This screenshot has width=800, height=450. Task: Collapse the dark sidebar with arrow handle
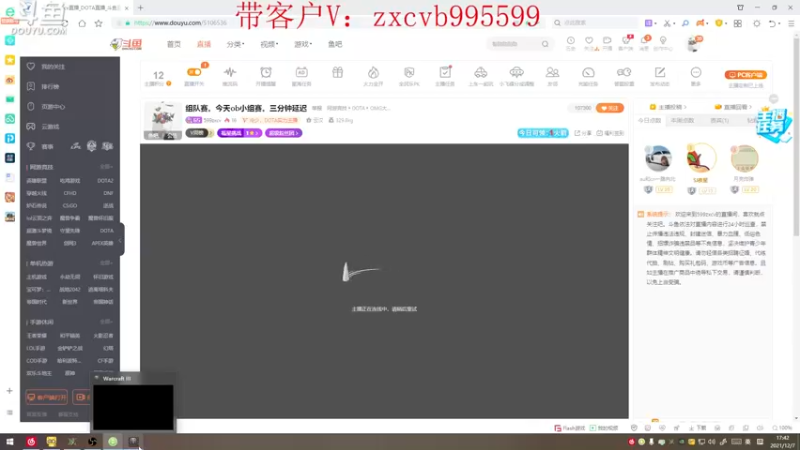120,240
